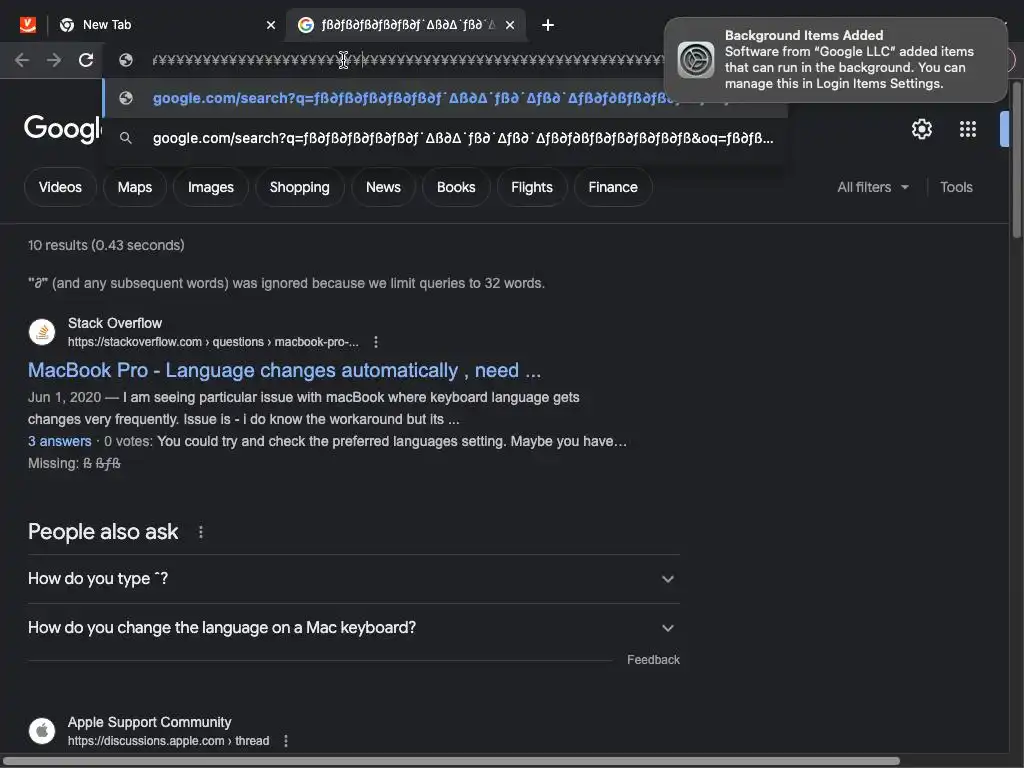Open the search Tools button
Image resolution: width=1024 pixels, height=768 pixels.
click(956, 187)
